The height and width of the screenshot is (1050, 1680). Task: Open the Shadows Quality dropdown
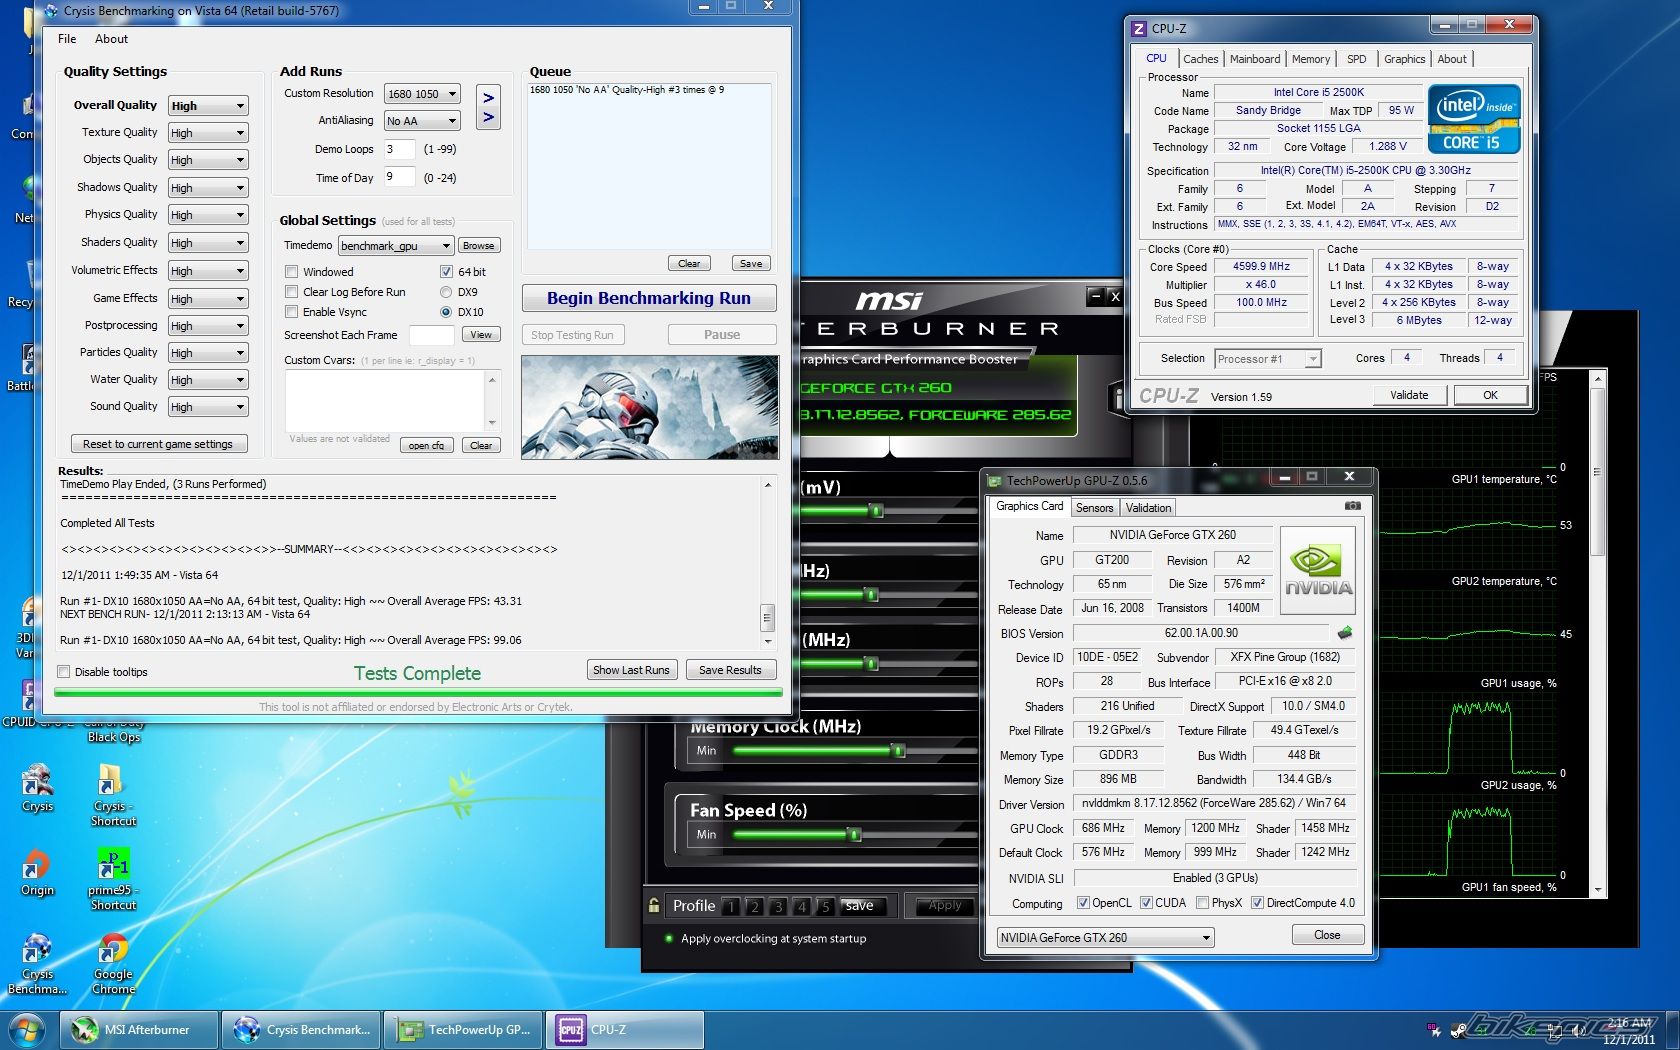tap(208, 187)
